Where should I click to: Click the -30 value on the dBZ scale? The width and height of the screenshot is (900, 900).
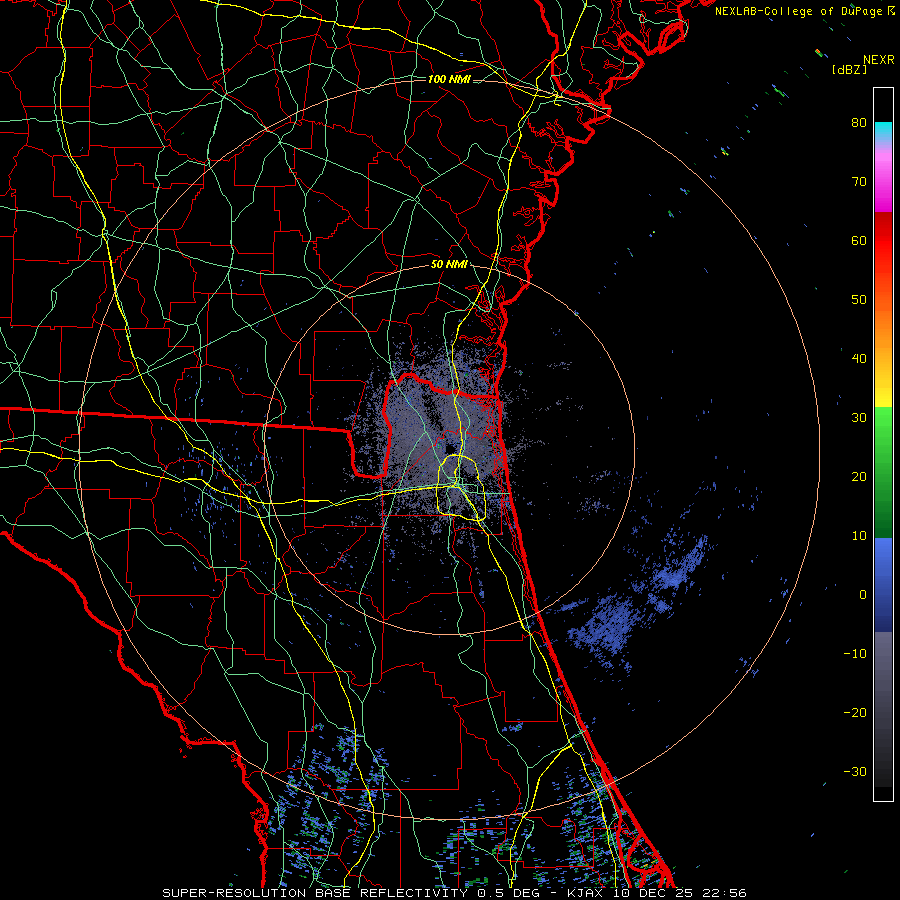(855, 771)
